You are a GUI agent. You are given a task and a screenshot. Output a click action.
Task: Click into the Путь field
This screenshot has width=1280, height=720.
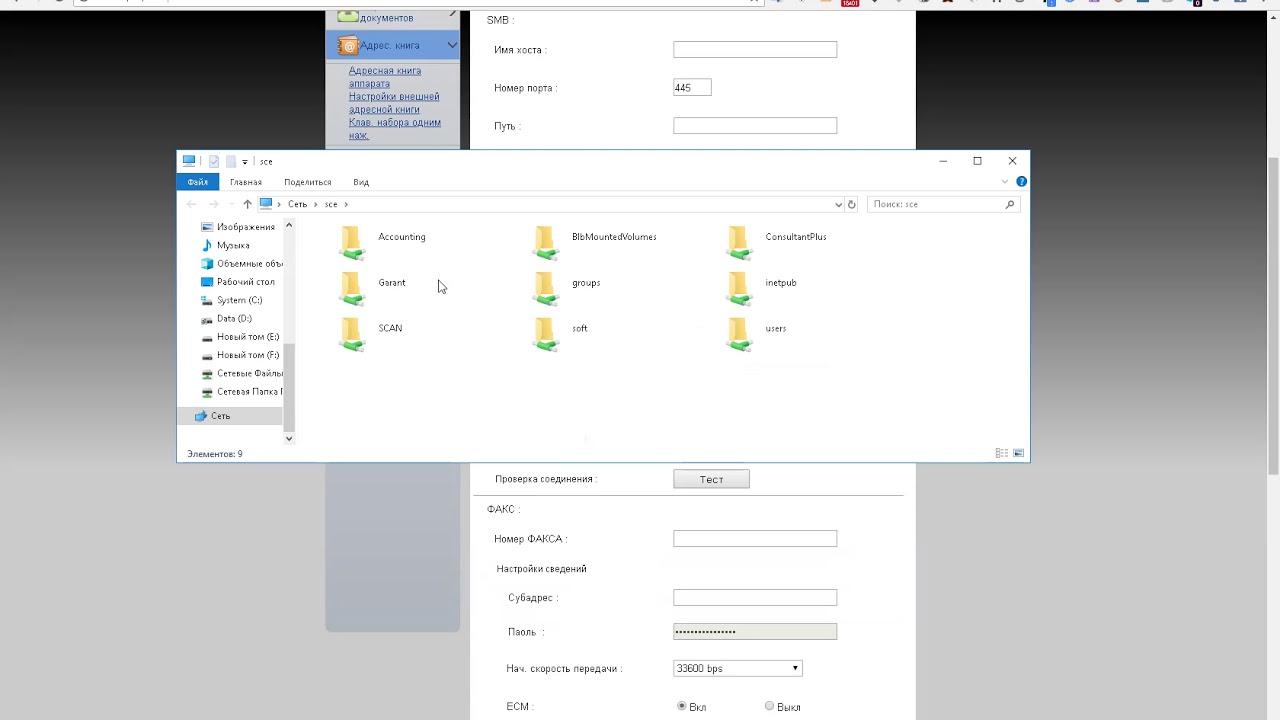pyautogui.click(x=755, y=126)
